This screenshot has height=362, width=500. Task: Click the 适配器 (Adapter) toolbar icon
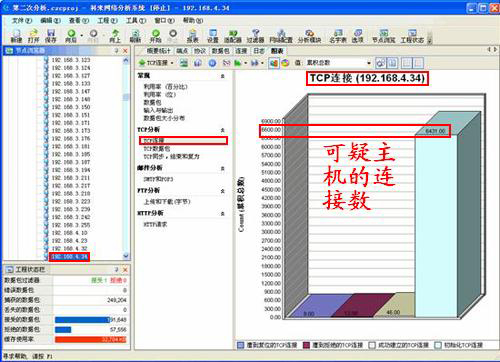(x=233, y=36)
